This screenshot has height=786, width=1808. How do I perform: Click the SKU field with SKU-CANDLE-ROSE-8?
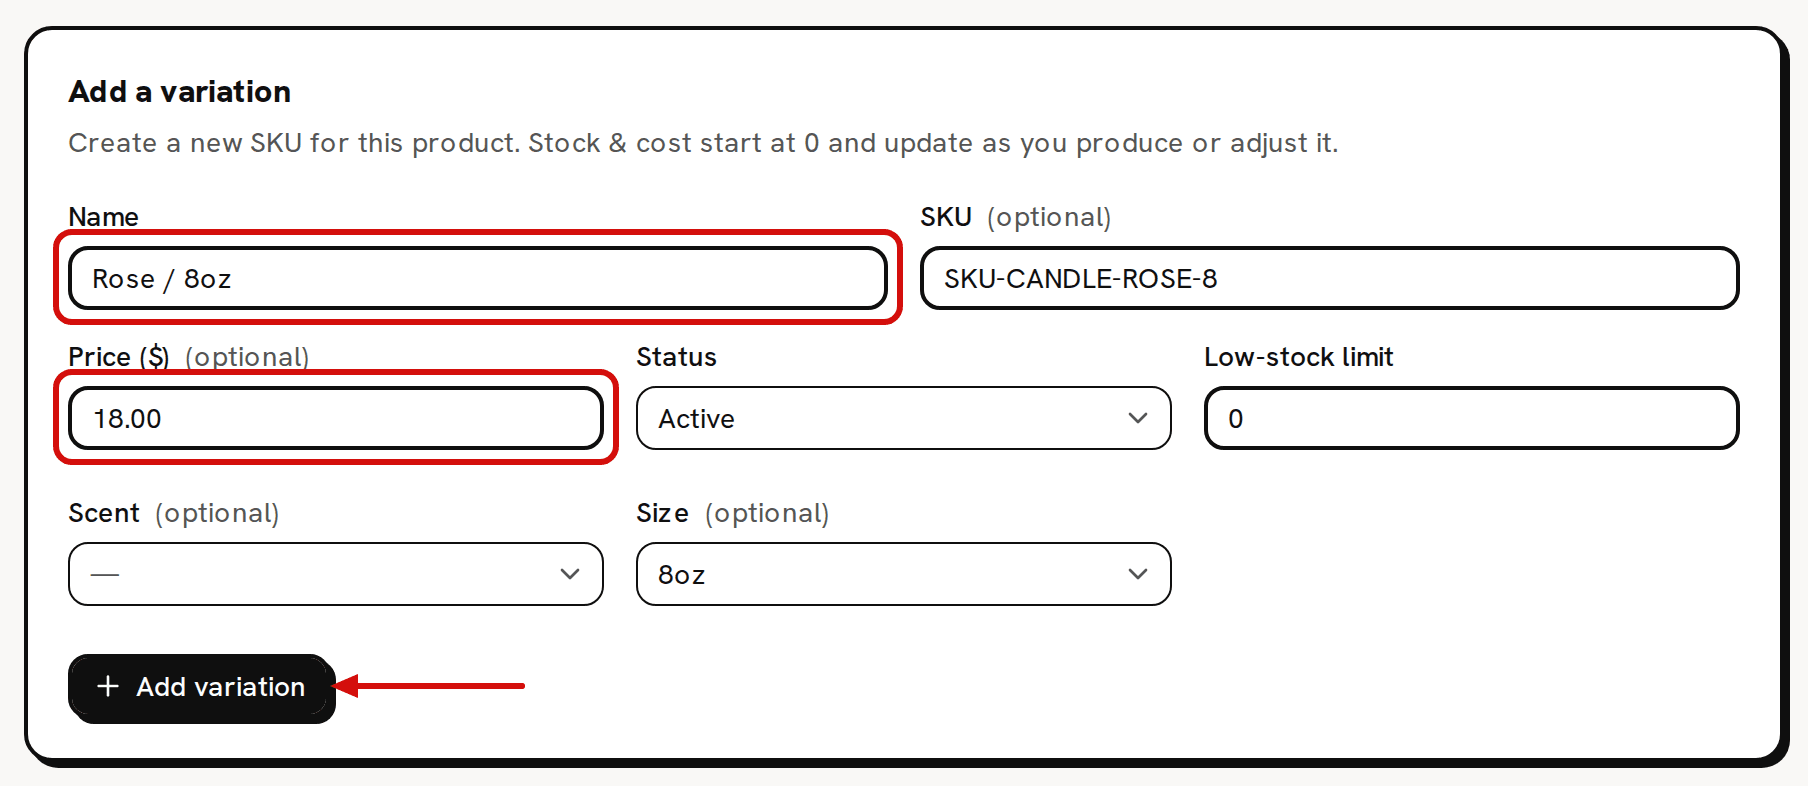1329,278
